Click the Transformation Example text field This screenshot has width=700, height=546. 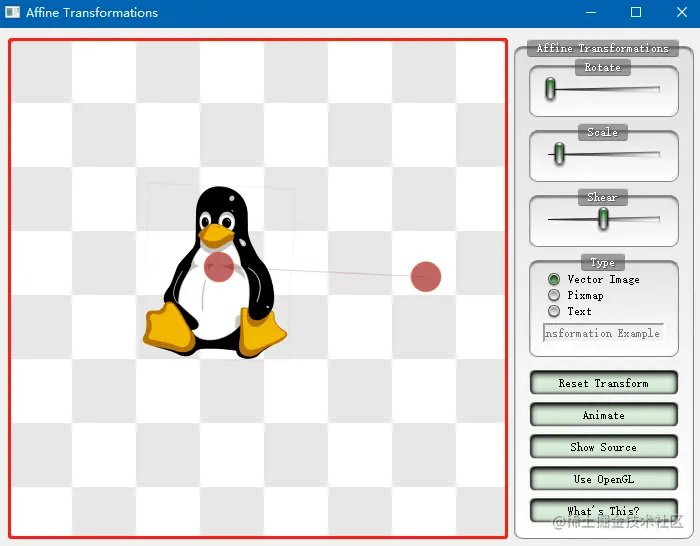pyautogui.click(x=604, y=333)
